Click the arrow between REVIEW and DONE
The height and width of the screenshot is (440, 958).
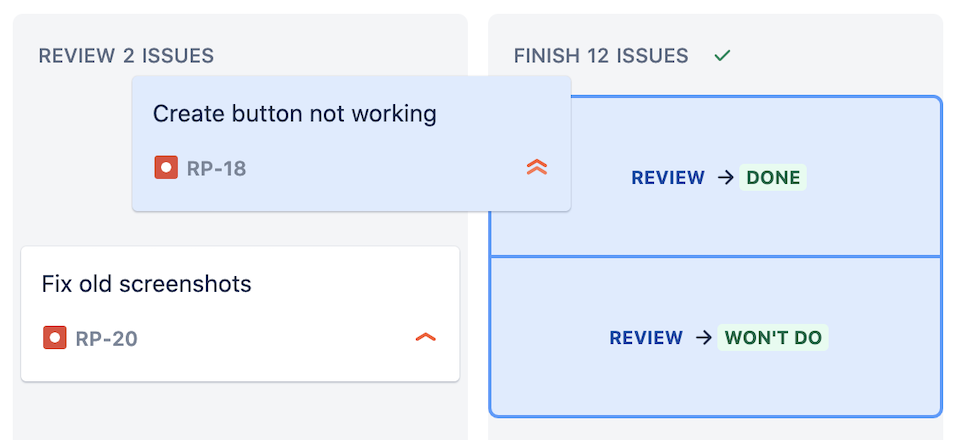(725, 178)
